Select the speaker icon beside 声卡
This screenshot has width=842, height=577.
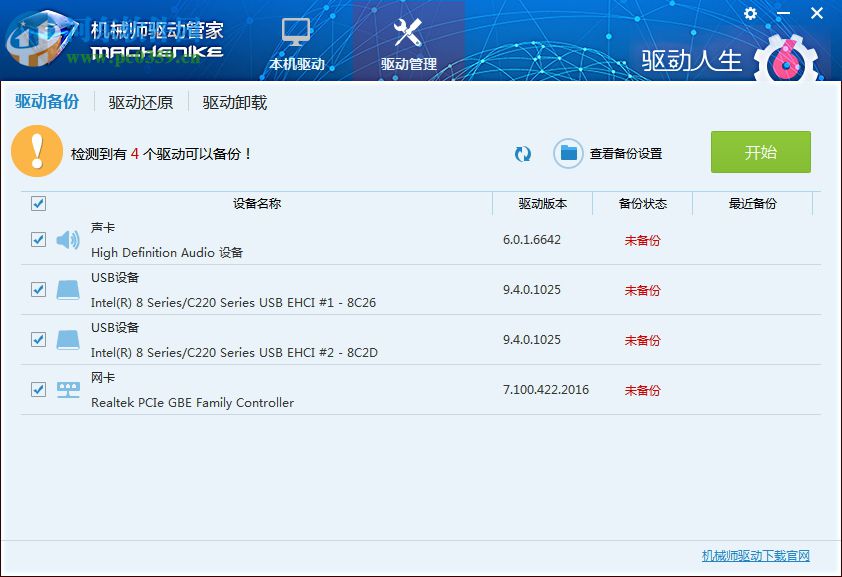pos(67,239)
